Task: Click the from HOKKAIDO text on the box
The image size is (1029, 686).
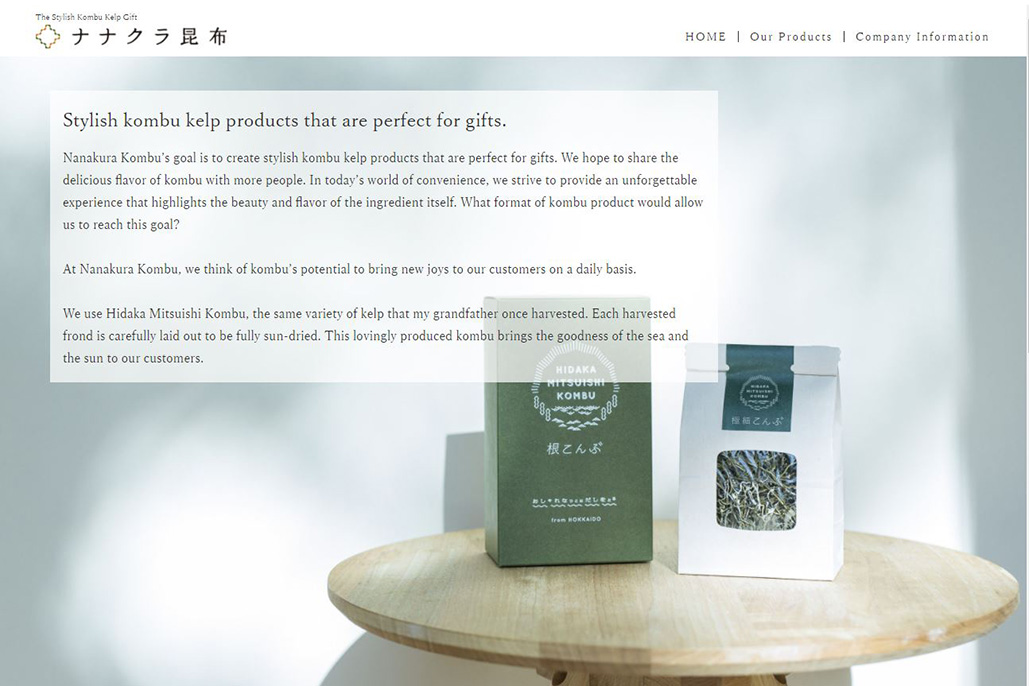Action: [x=576, y=519]
